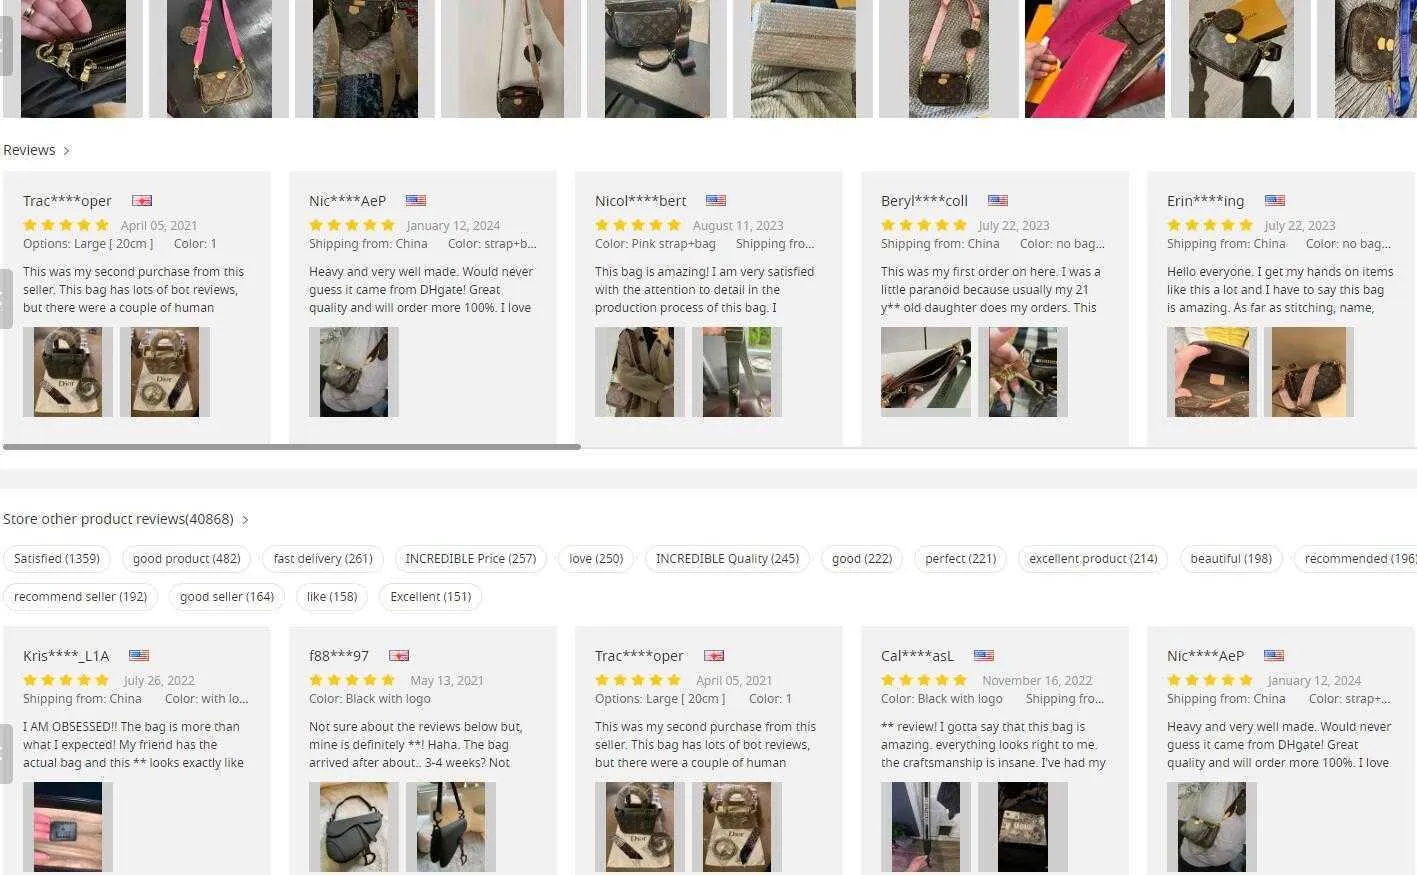This screenshot has width=1417, height=875.
Task: Click the US flag next to Cal****asL
Action: point(984,656)
